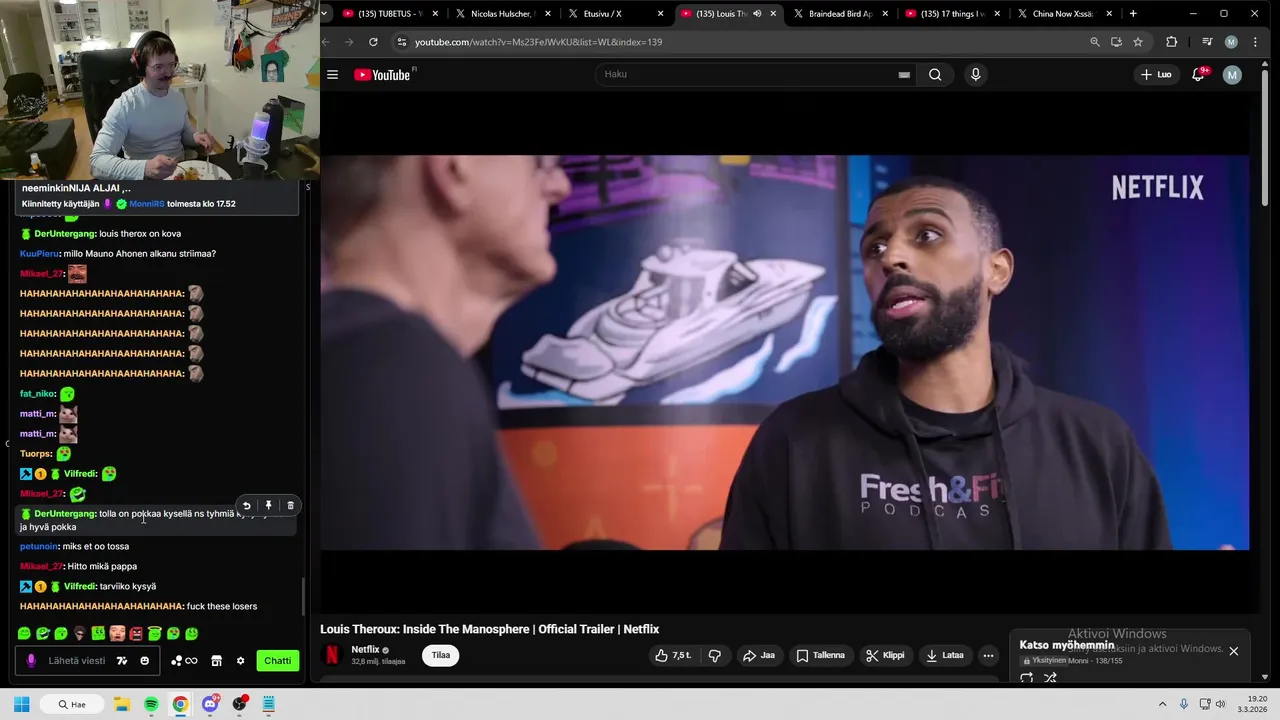This screenshot has width=1280, height=720.
Task: Create a clip with Klippi
Action: tap(885, 655)
